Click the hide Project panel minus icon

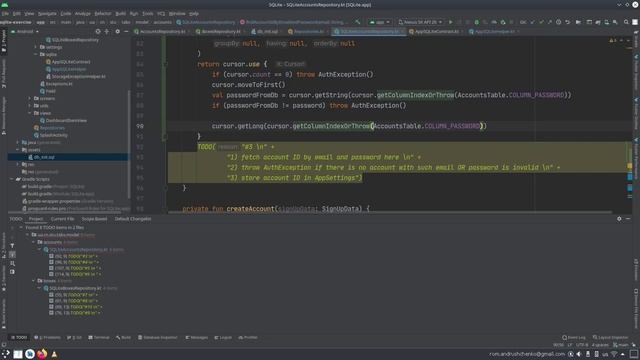[126, 31]
